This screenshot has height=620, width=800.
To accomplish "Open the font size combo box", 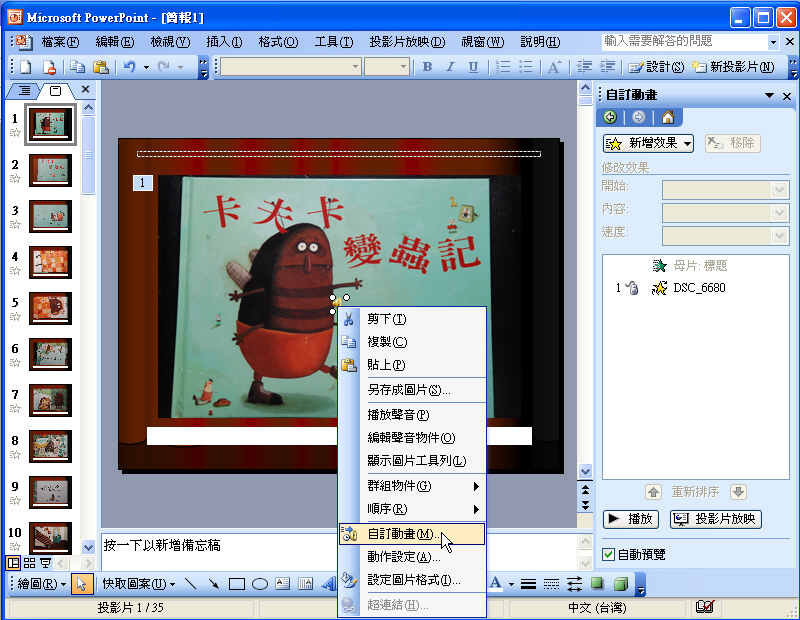I will tap(387, 67).
